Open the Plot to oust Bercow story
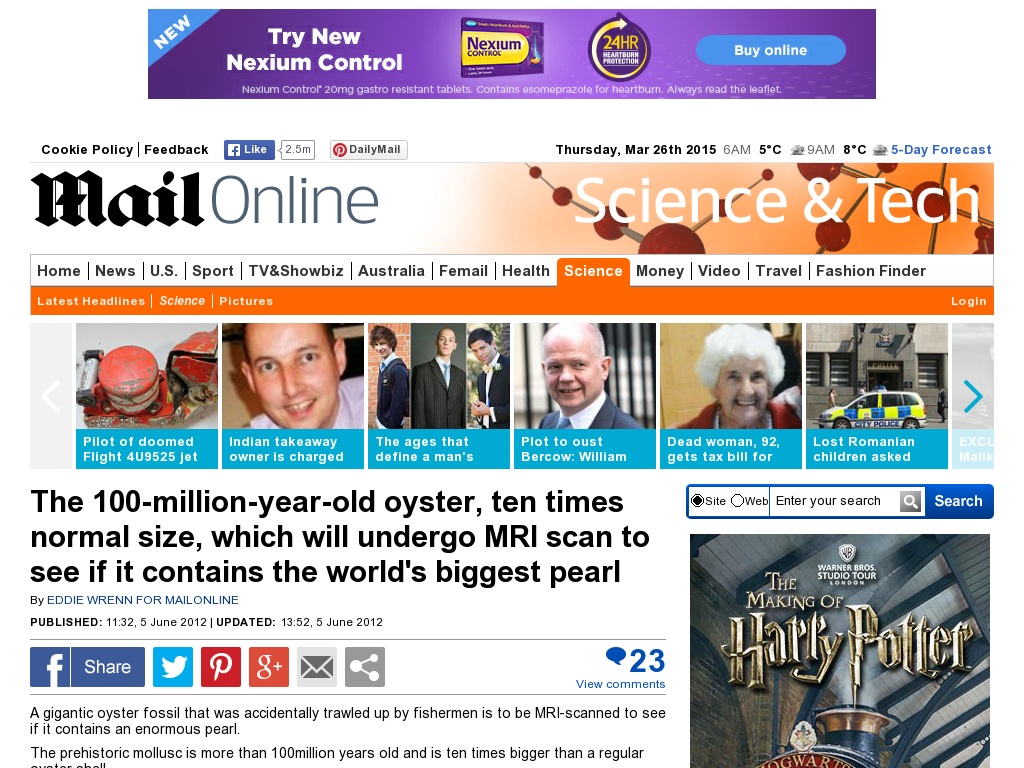The image size is (1024, 768). (585, 396)
